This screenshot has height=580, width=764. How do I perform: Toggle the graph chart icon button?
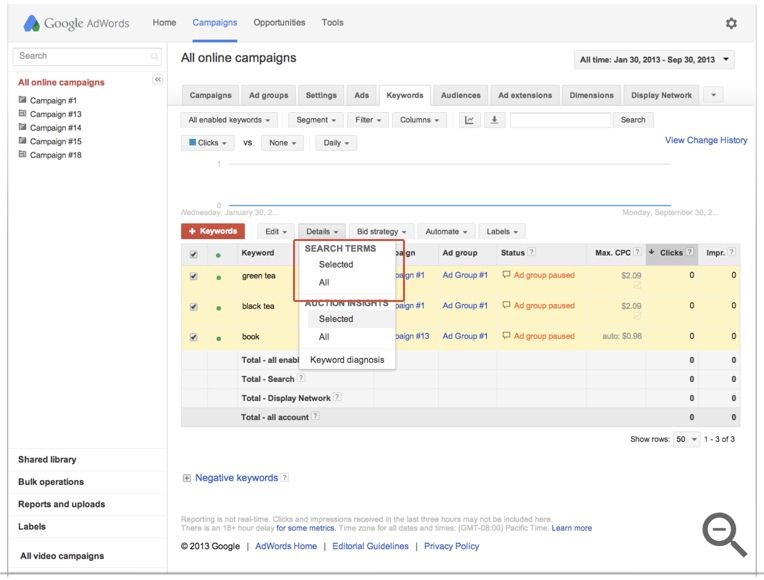coord(470,120)
